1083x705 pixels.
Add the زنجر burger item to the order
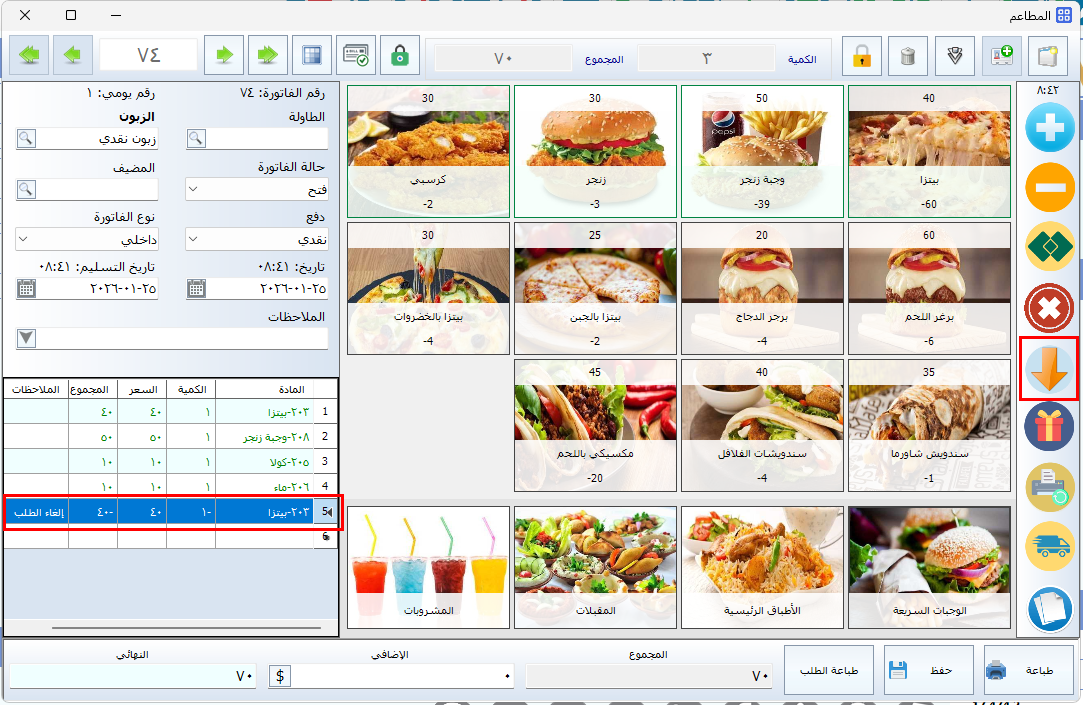595,150
